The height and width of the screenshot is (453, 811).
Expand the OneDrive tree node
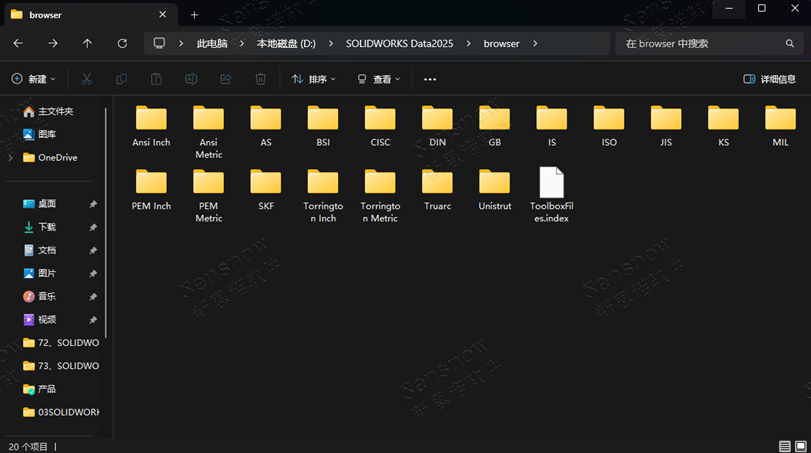(11, 158)
